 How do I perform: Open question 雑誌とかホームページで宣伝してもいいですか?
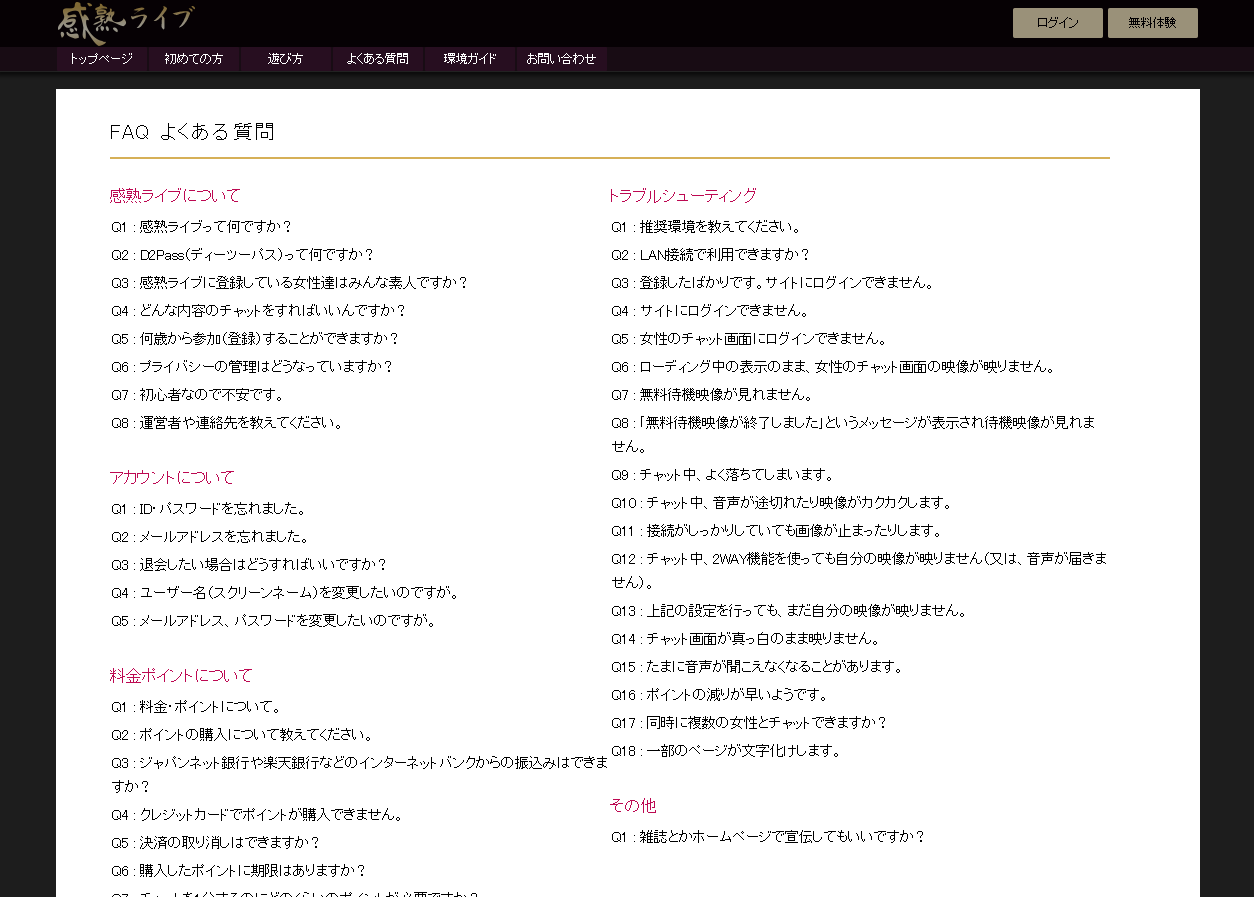click(769, 837)
